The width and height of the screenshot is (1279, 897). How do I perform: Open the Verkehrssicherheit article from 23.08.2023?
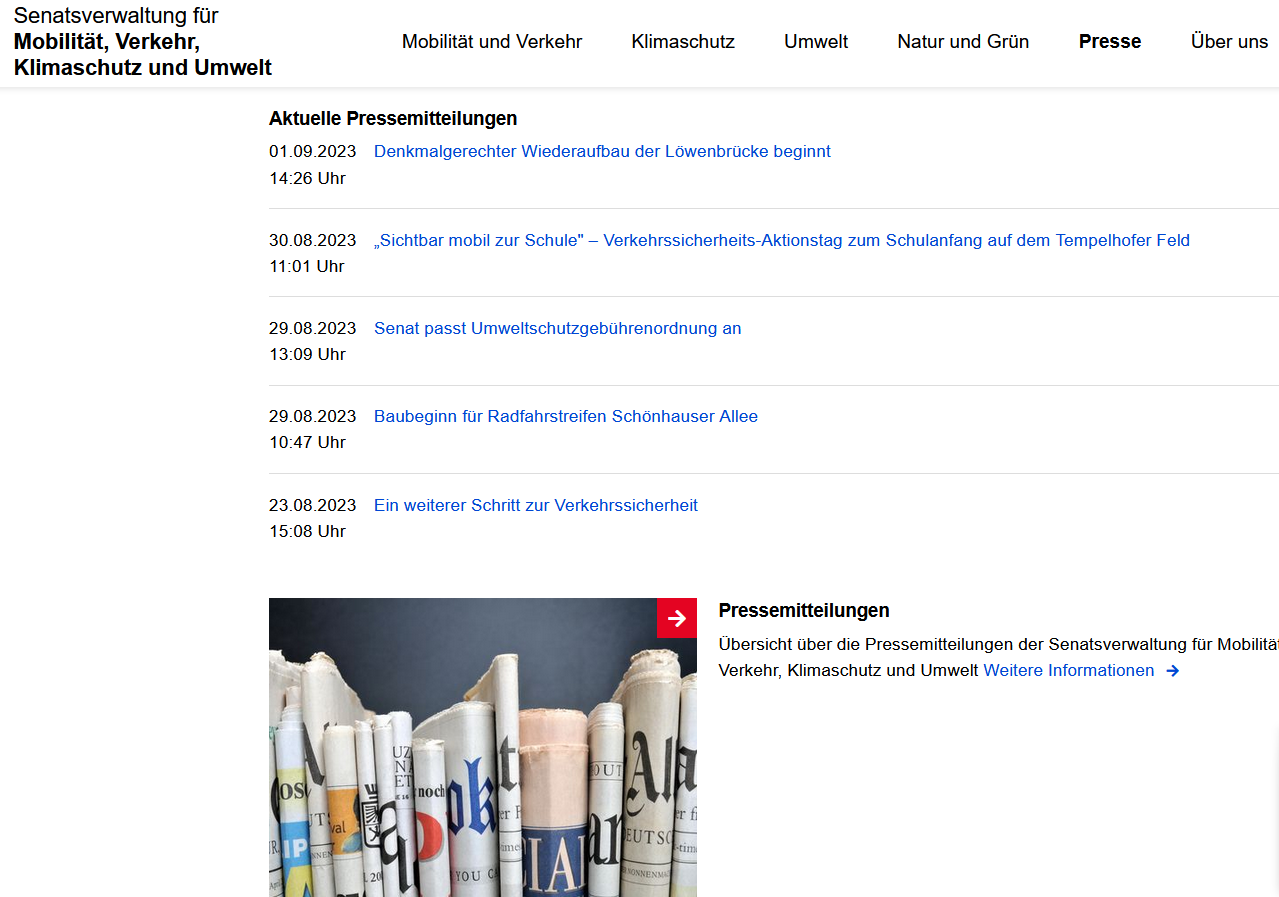535,505
